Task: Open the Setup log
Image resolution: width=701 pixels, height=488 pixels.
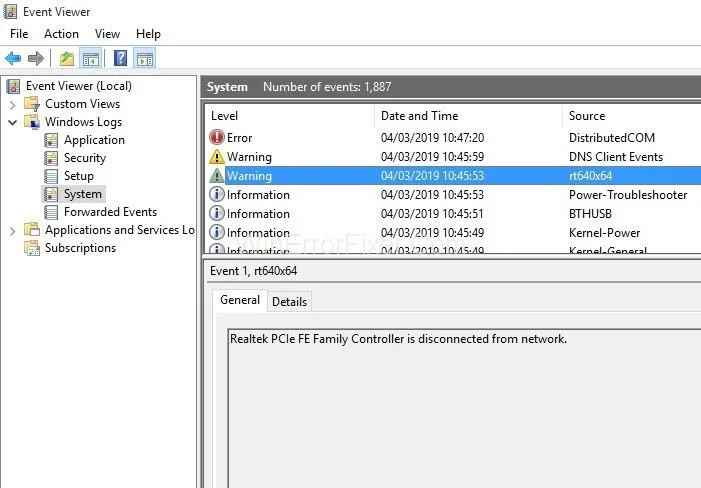Action: [79, 176]
